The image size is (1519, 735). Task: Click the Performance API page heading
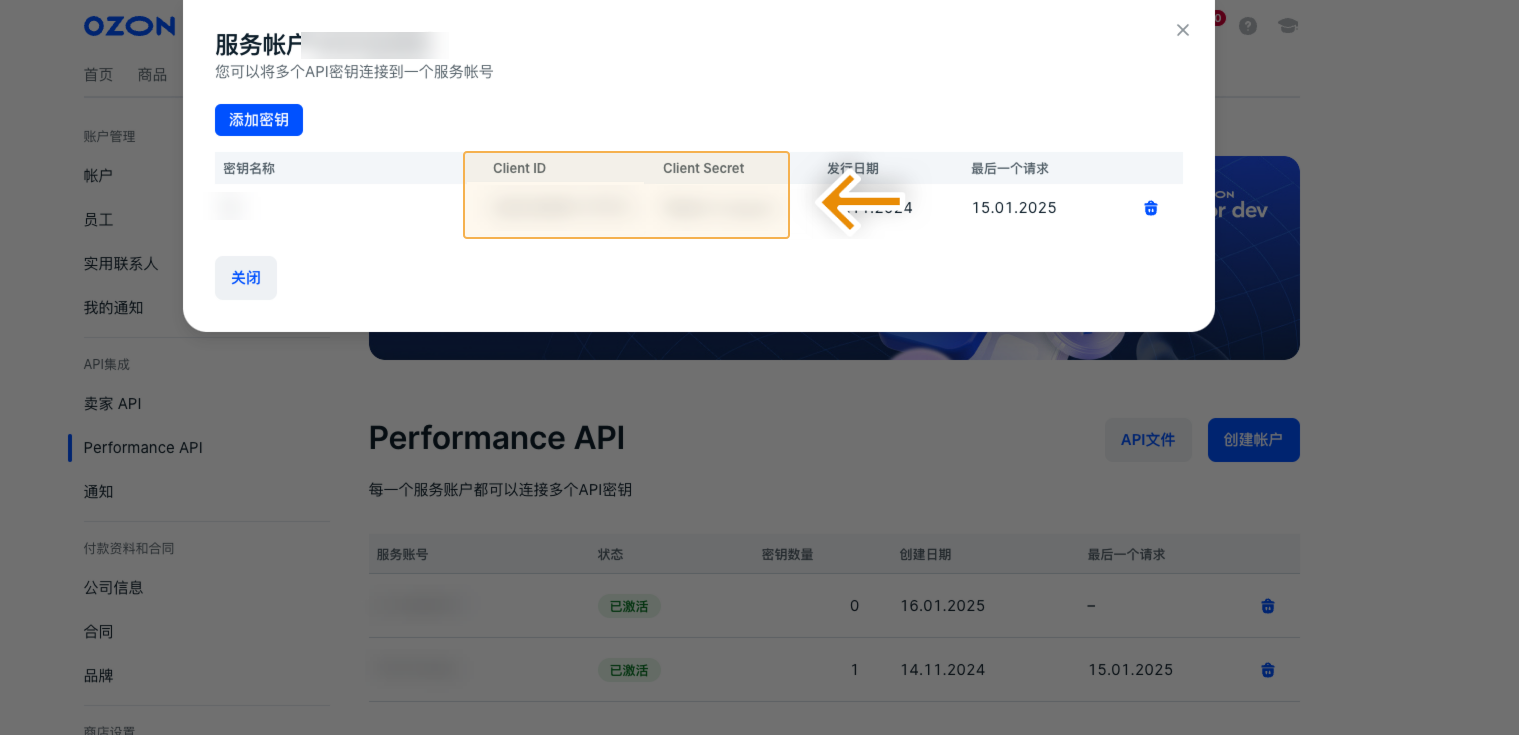coord(497,438)
